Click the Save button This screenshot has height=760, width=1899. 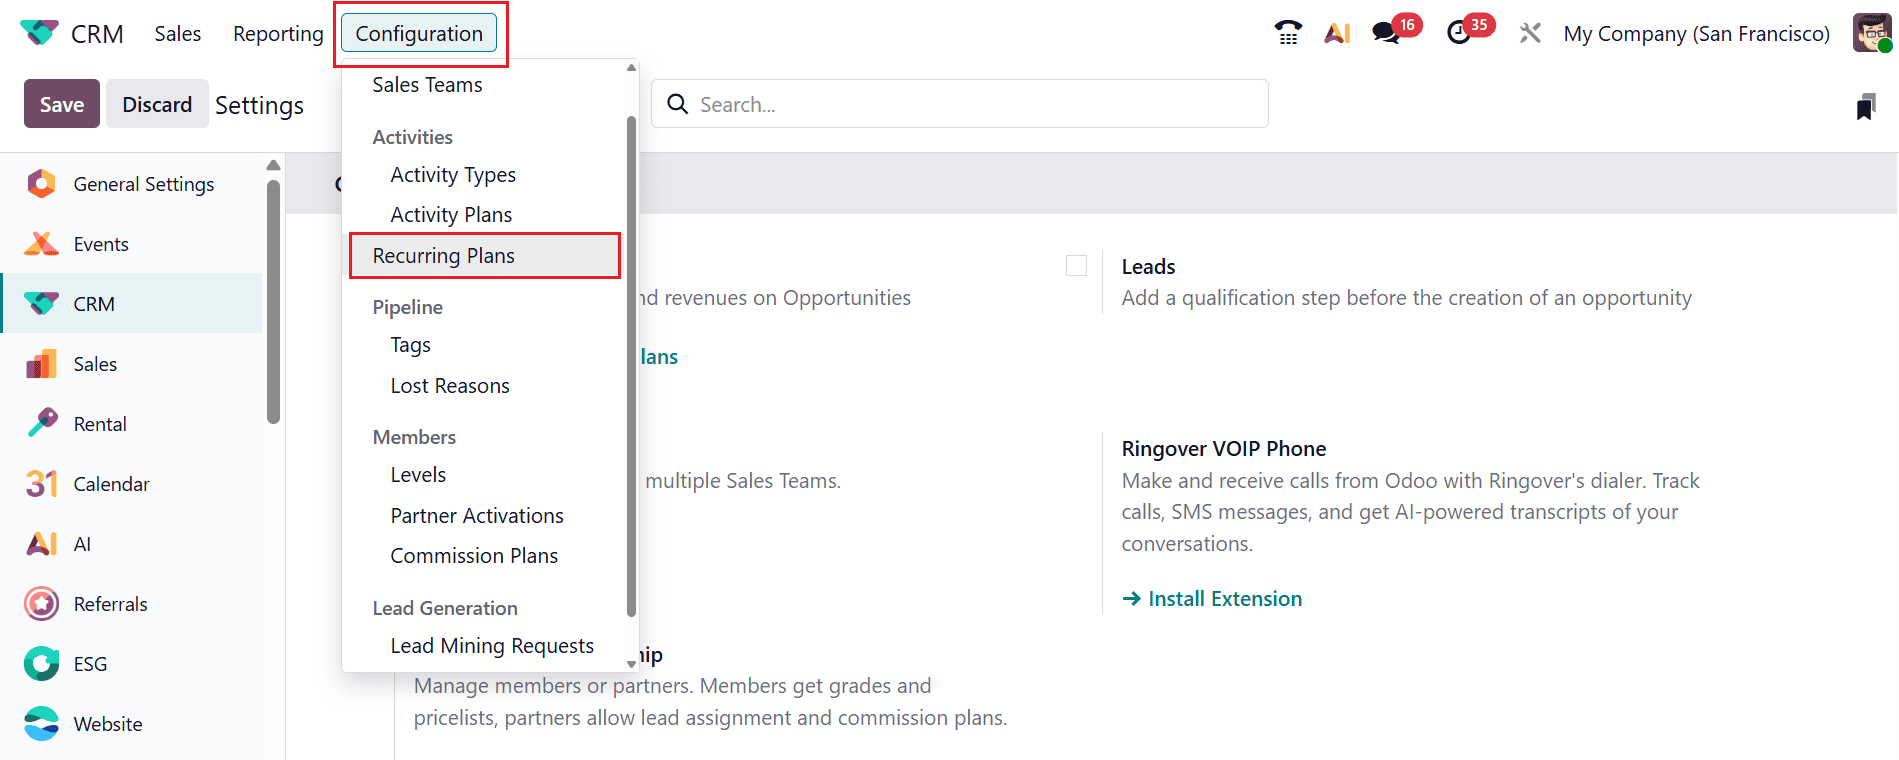[x=62, y=104]
